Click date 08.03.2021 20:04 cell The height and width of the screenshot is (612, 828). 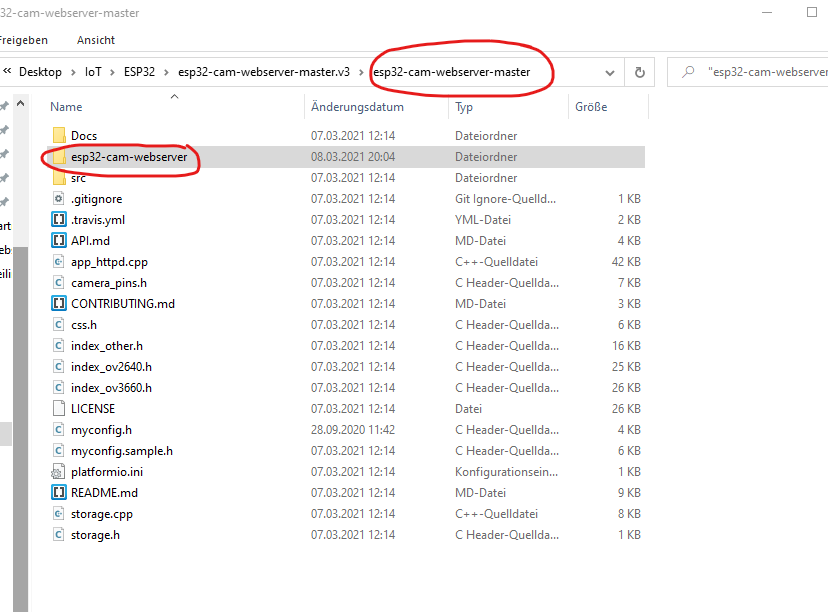pos(353,157)
